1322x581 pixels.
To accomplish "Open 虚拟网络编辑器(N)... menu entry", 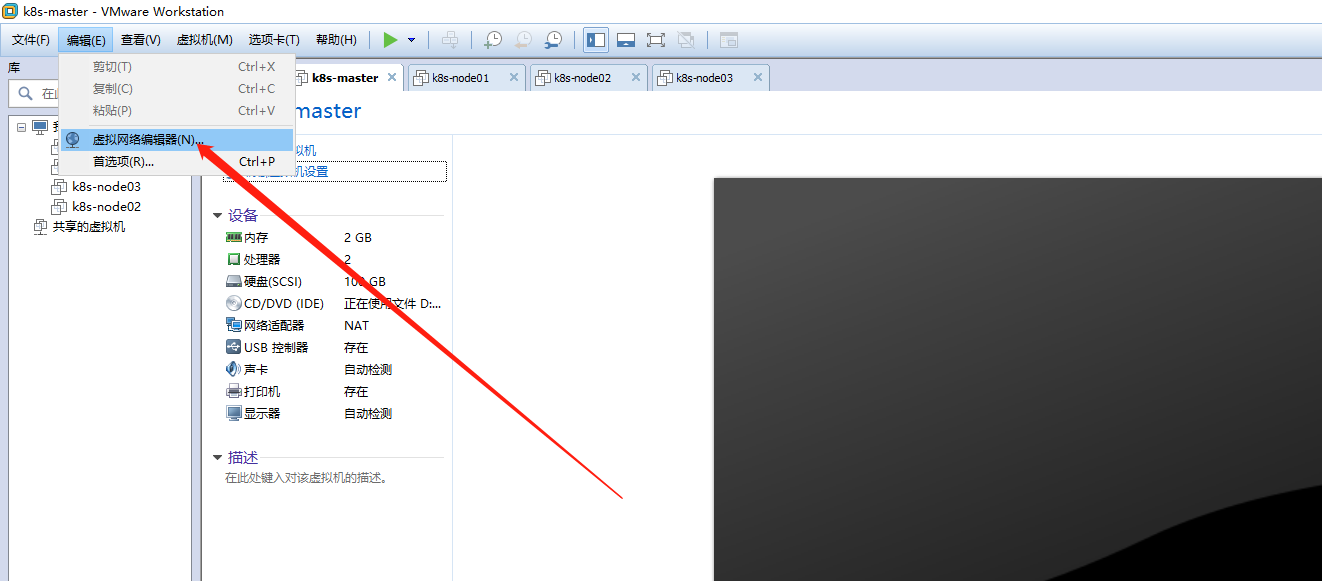I will [177, 140].
